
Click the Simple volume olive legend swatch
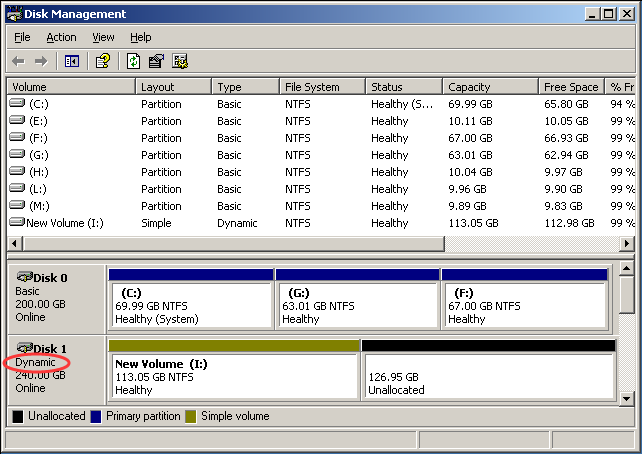point(191,417)
